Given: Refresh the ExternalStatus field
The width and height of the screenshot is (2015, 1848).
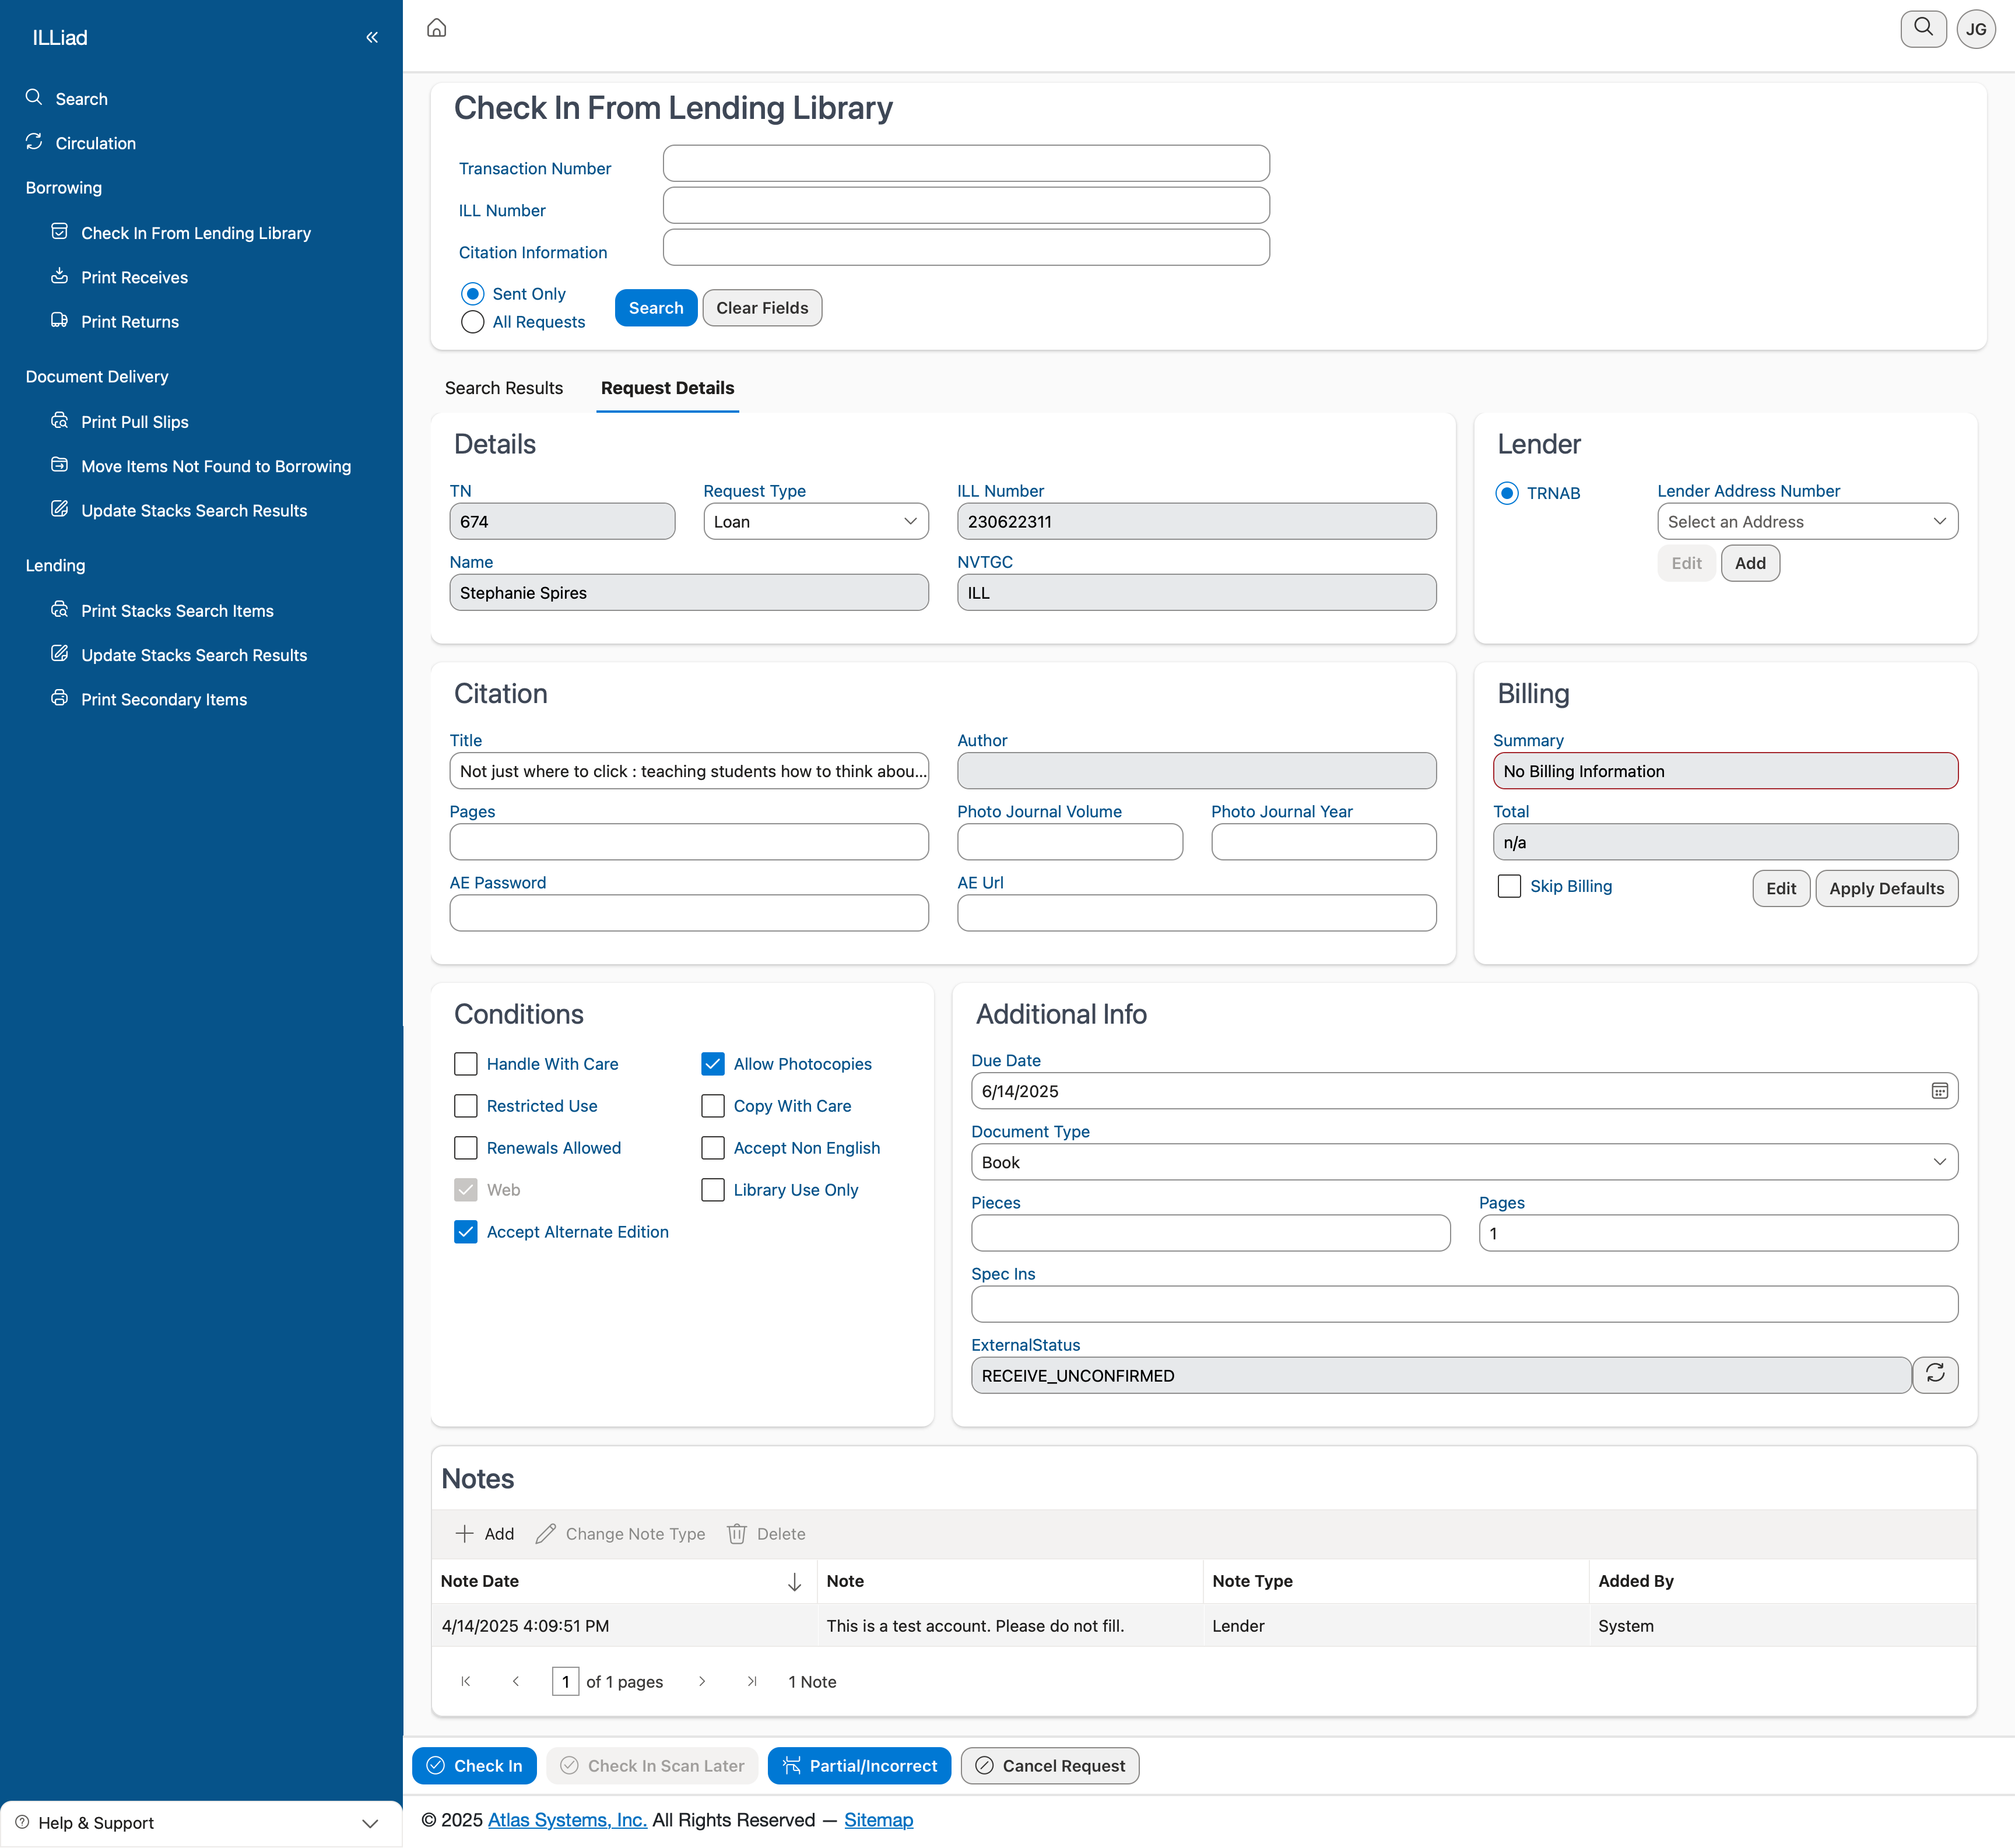Looking at the screenshot, I should [x=1934, y=1374].
